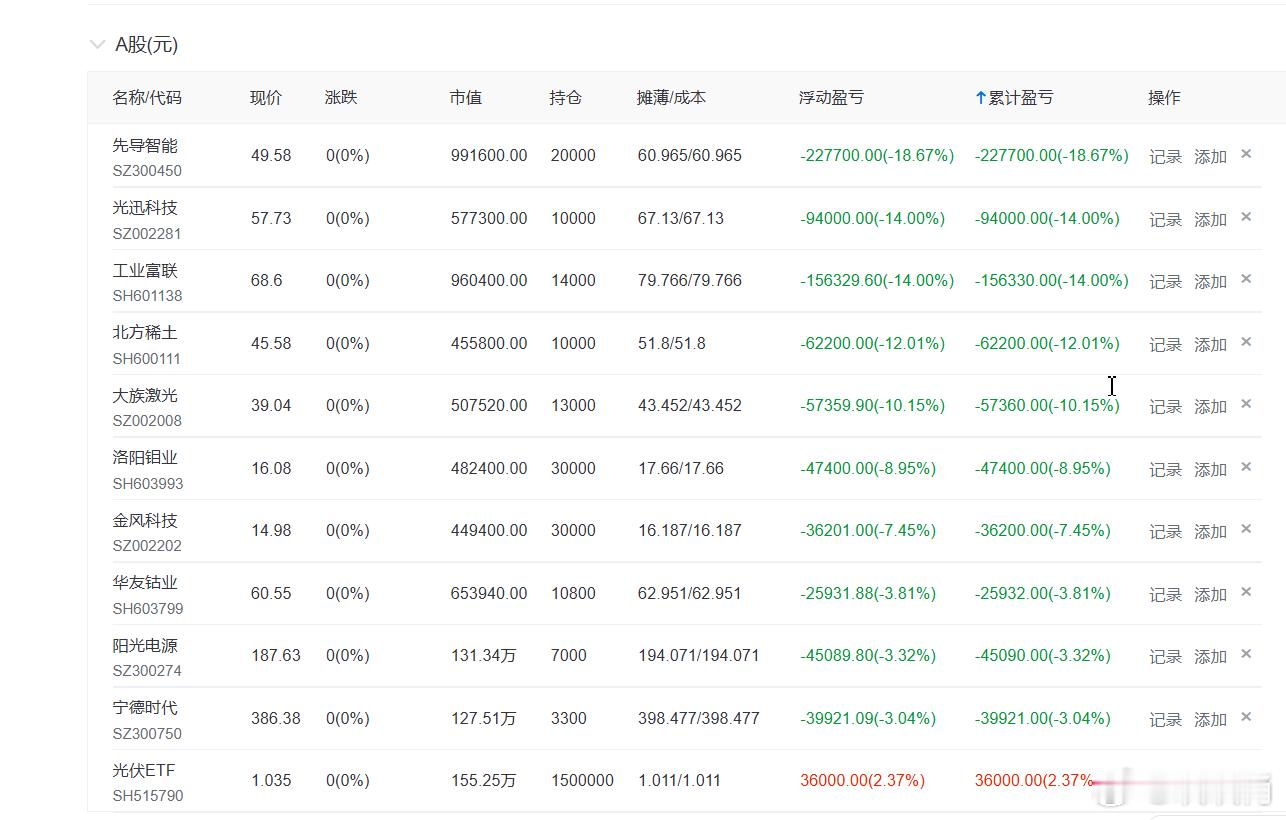Delete the 先导智能 row with X icon
This screenshot has height=820, width=1286.
pos(1246,154)
